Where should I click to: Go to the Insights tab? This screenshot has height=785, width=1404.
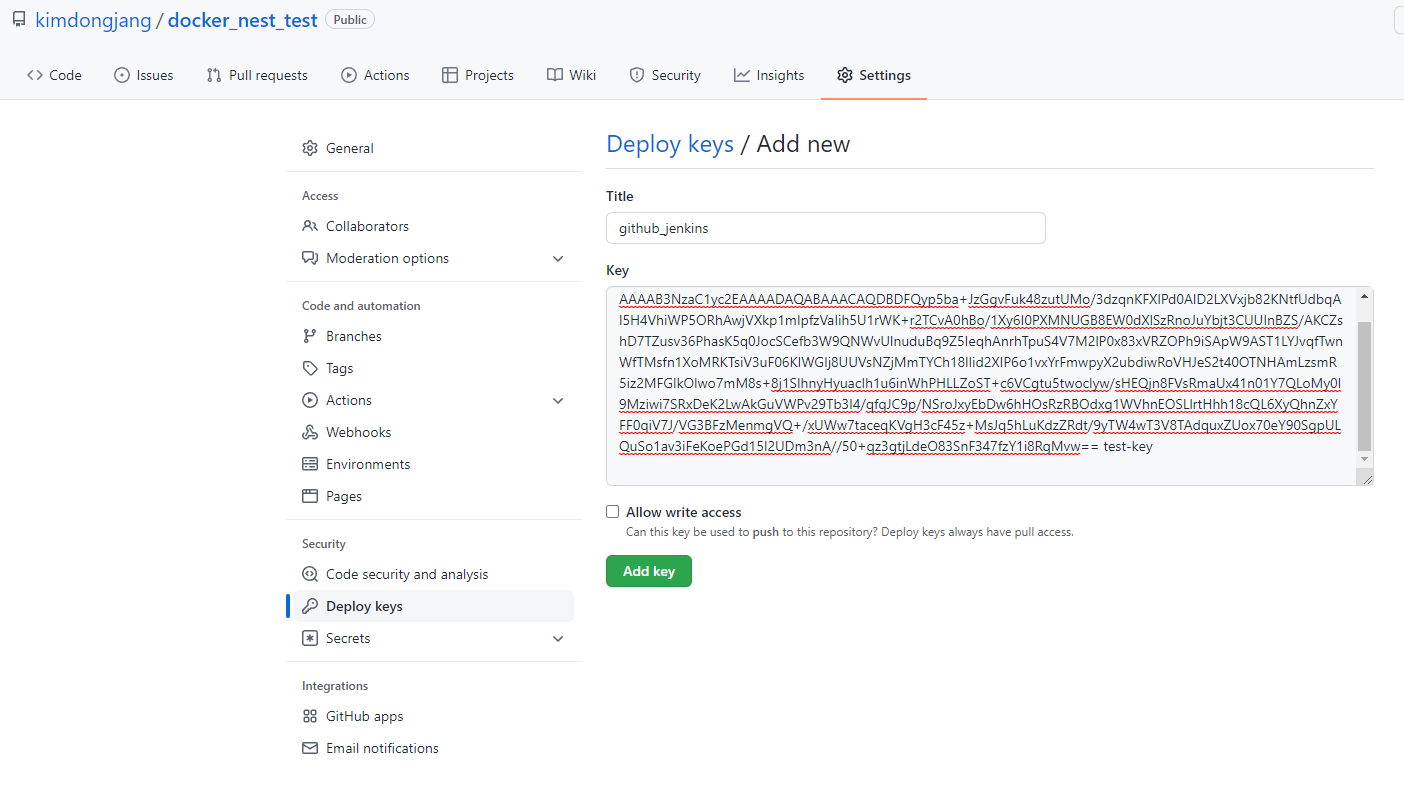pos(769,75)
